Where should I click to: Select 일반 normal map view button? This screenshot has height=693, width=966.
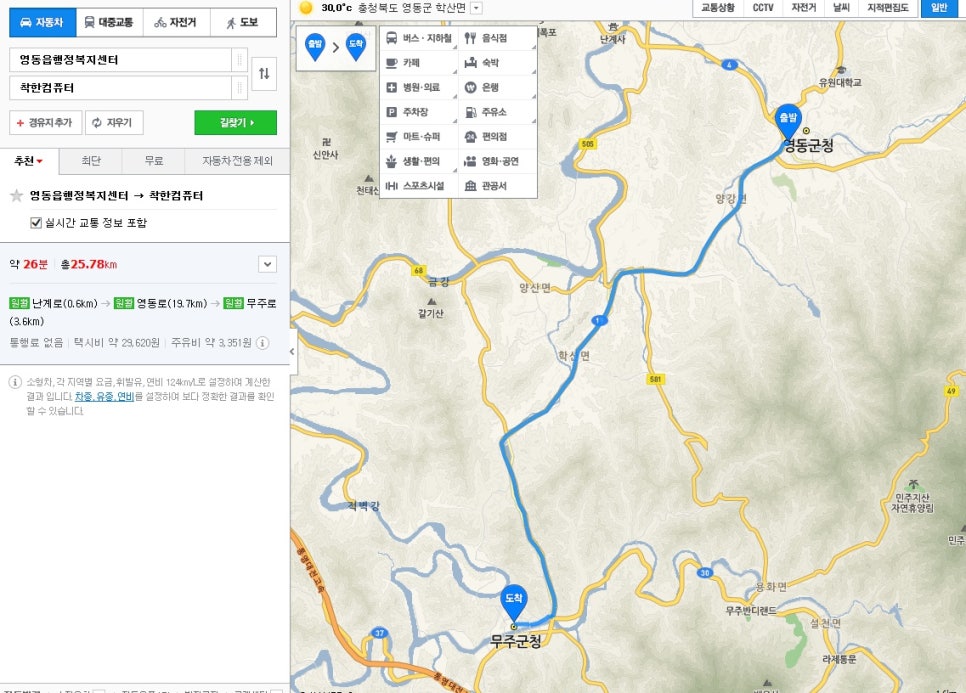(939, 7)
